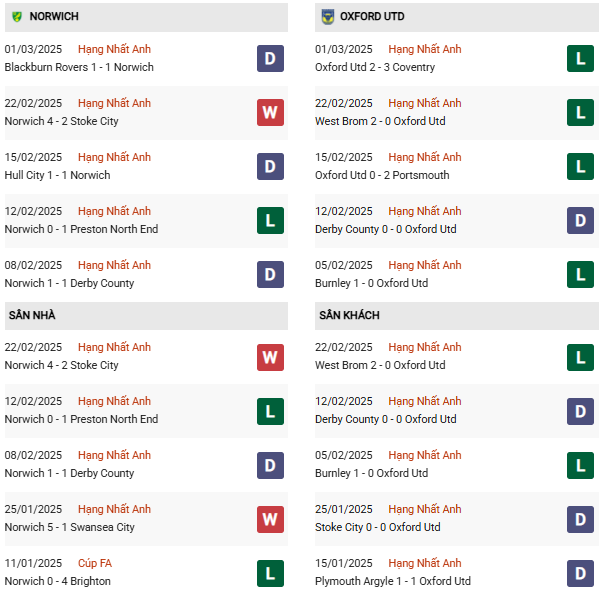
Task: Select the West Brom 2 - 0 Oxford Utd result in recent form
Action: coord(380,121)
